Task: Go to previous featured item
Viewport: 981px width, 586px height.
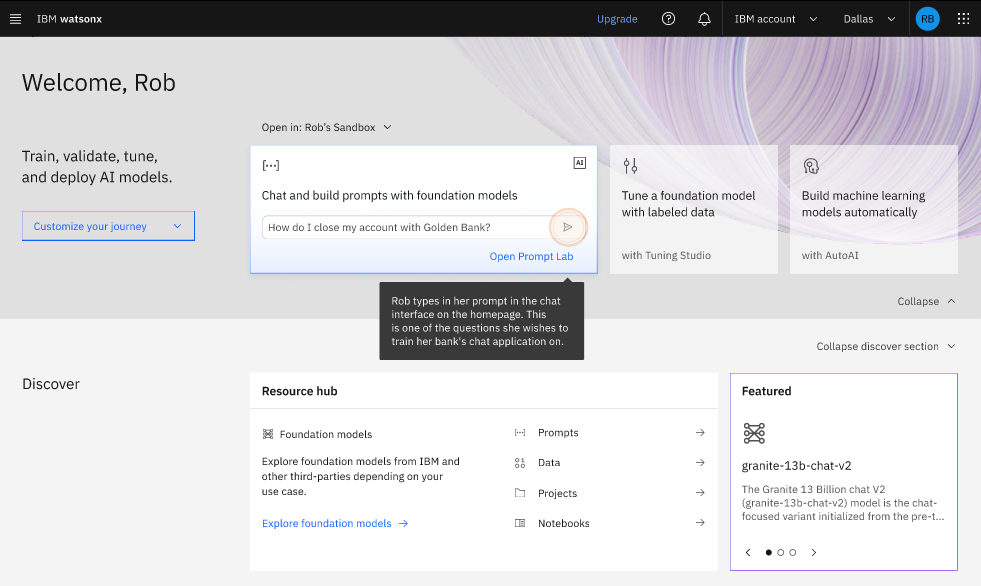Action: [x=748, y=552]
